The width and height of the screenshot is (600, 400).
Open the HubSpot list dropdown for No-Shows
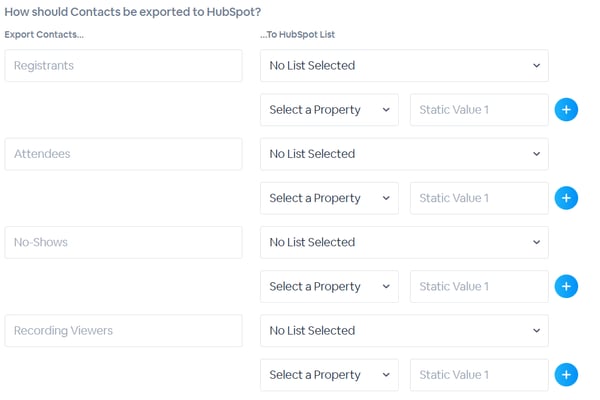click(x=404, y=242)
